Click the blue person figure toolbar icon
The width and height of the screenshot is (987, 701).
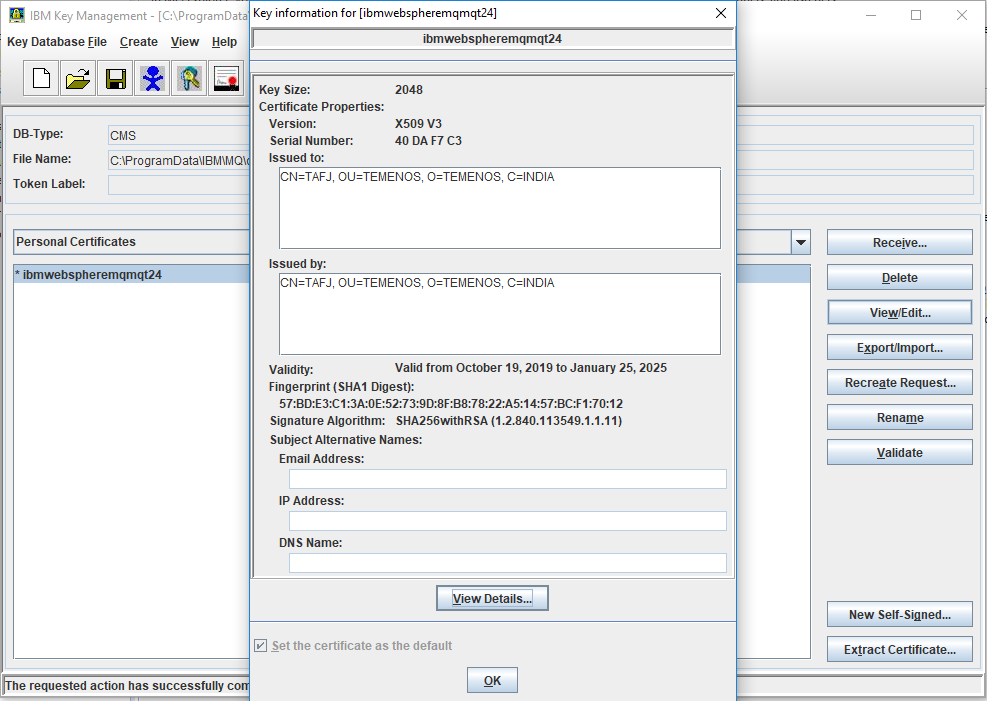pos(152,78)
